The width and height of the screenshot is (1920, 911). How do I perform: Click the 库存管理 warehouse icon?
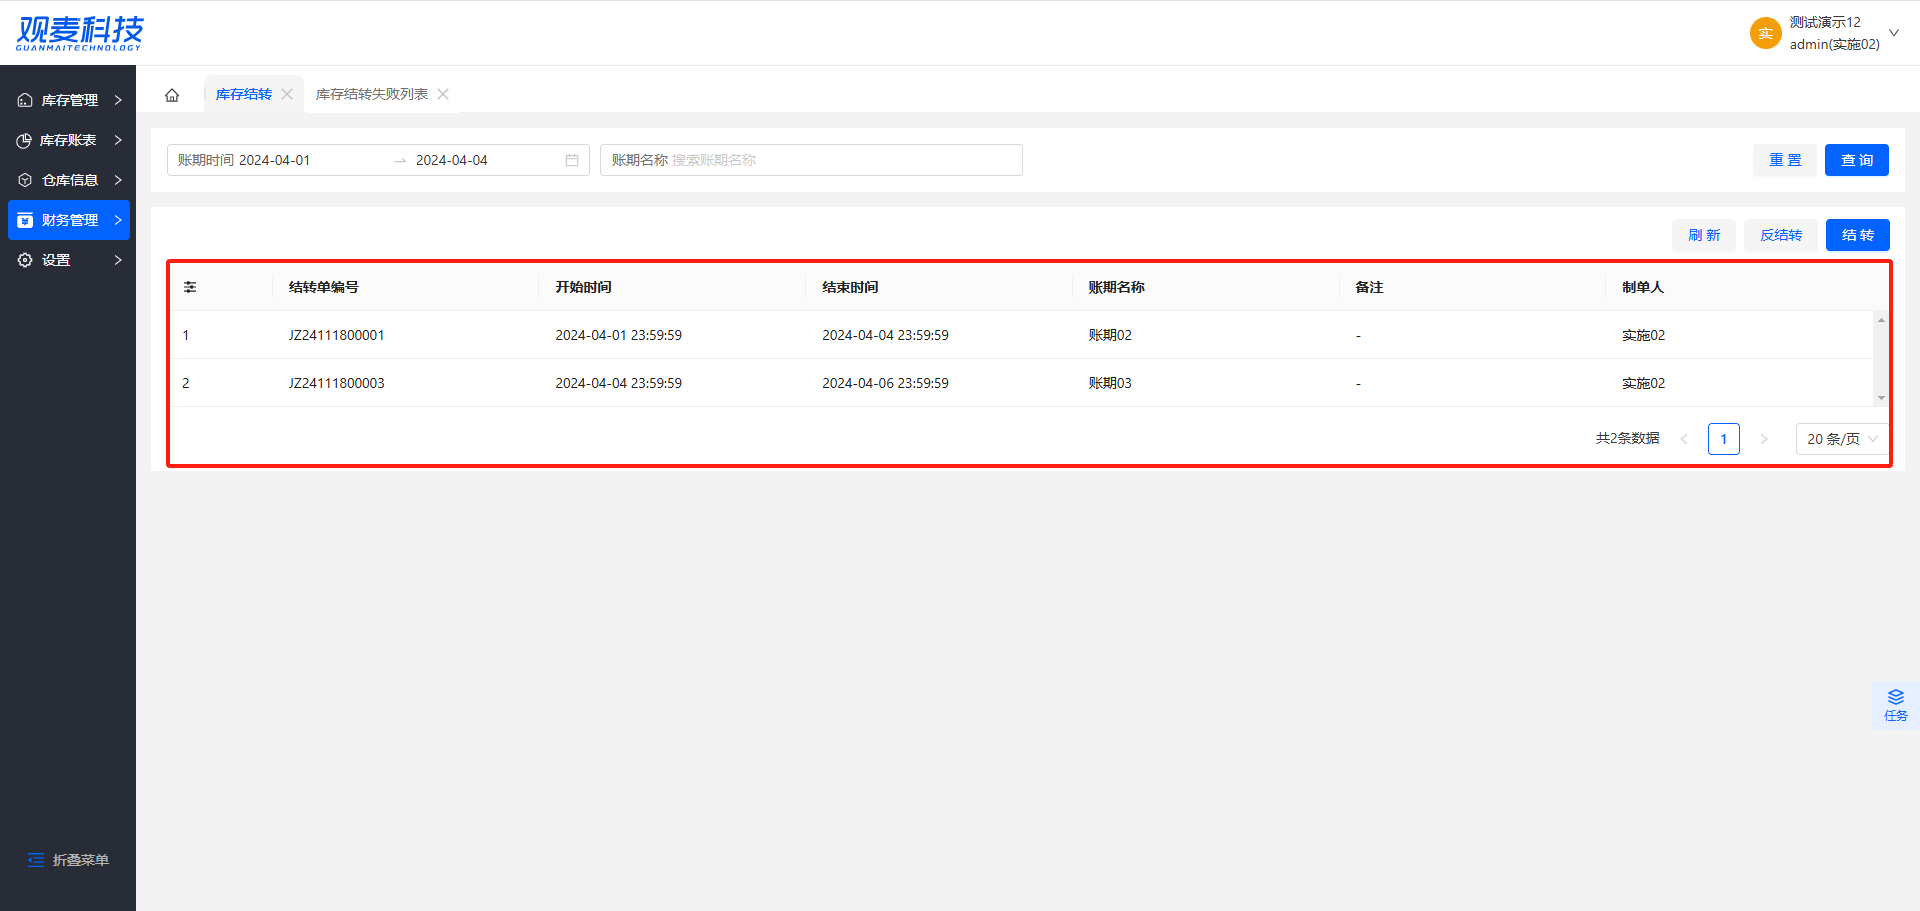coord(25,100)
